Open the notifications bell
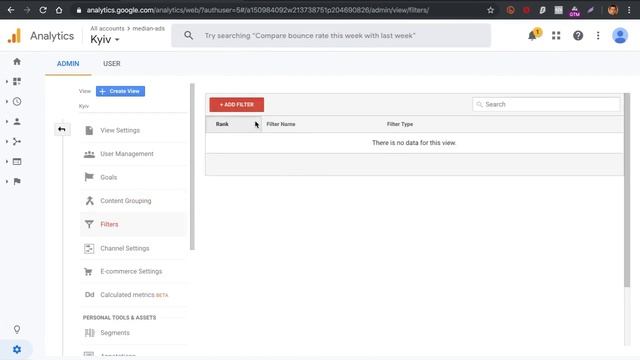 532,36
